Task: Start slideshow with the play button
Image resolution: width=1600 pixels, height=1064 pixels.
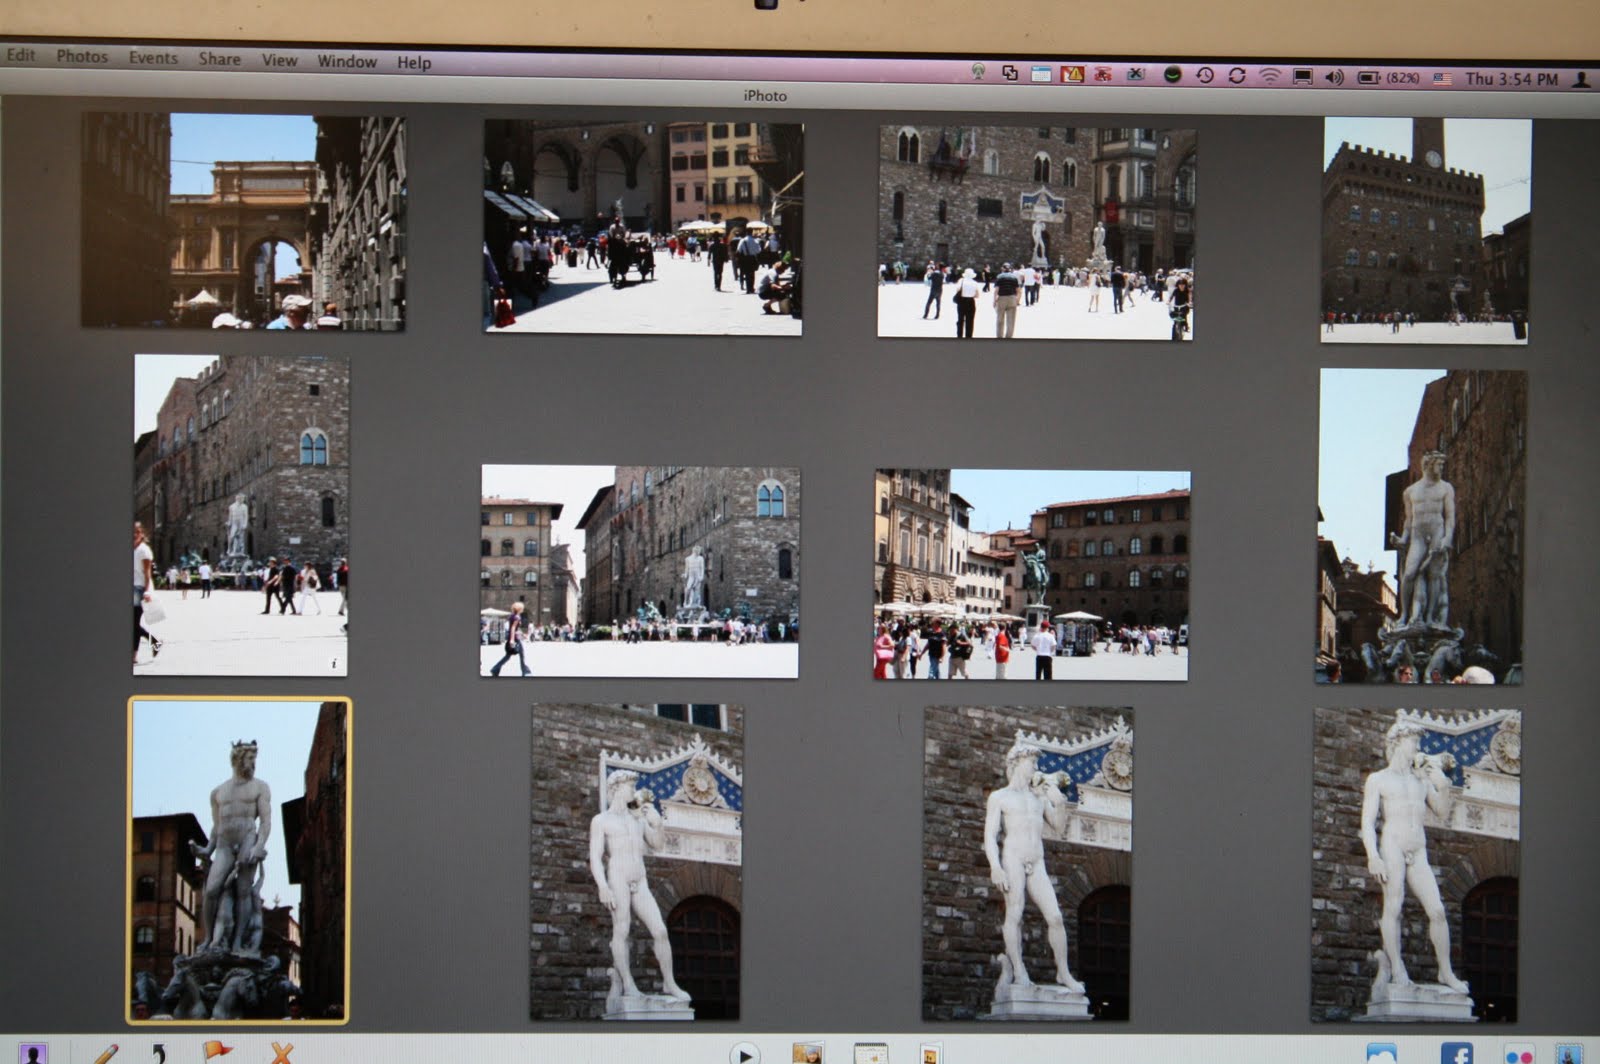Action: 744,1053
